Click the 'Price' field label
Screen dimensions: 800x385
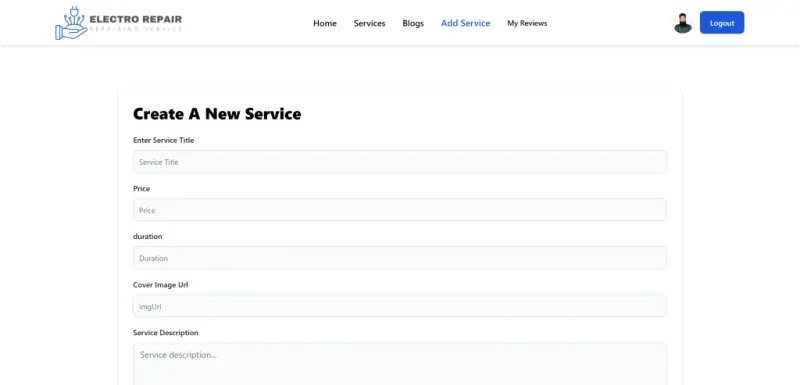[x=141, y=188]
